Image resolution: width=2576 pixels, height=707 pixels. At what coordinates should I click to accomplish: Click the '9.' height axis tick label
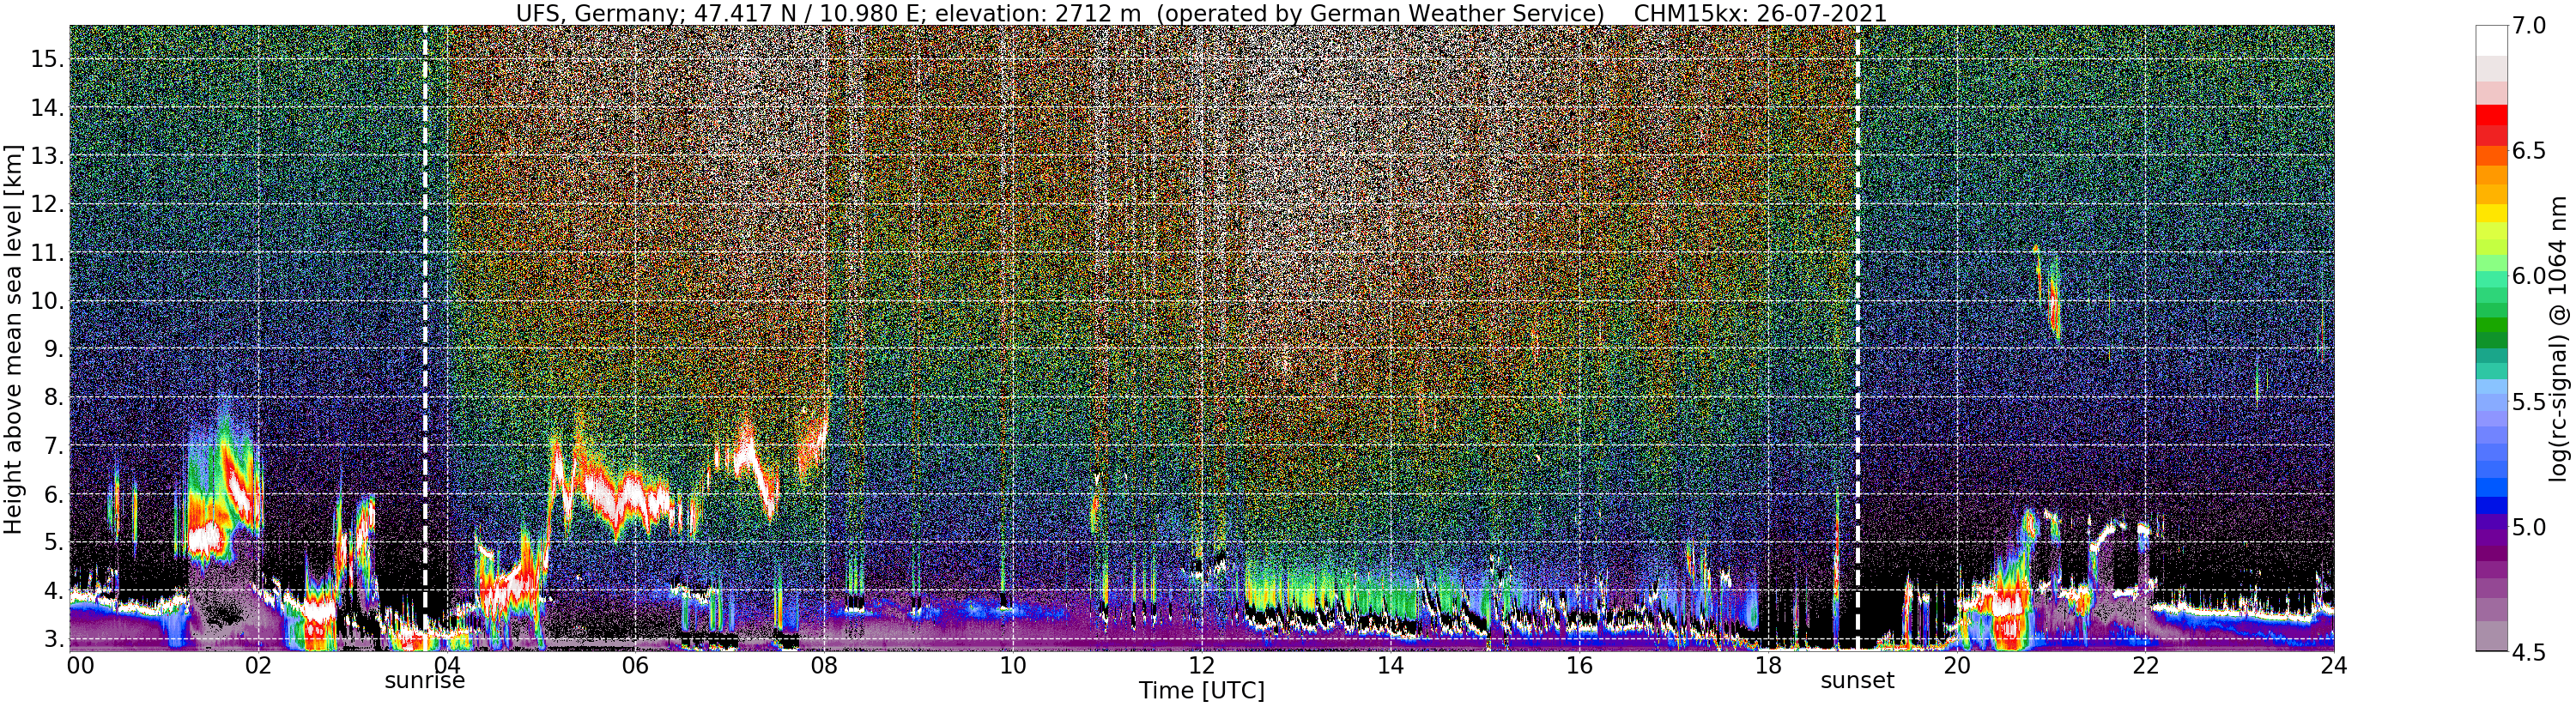(53, 349)
